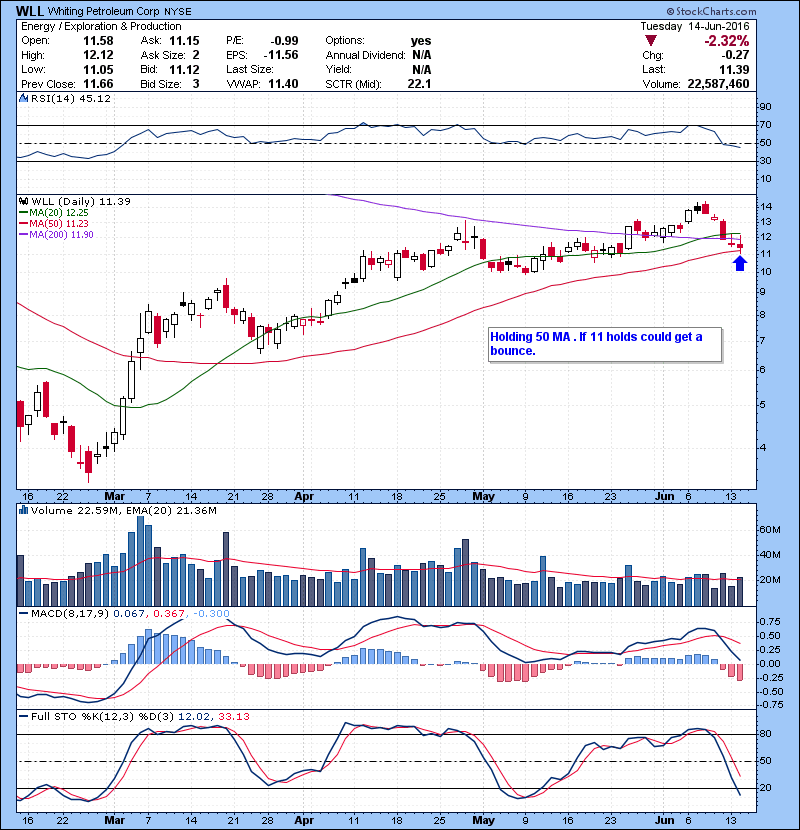The image size is (800, 830).
Task: Click the volume bars icon beside Volume label
Action: tap(24, 510)
